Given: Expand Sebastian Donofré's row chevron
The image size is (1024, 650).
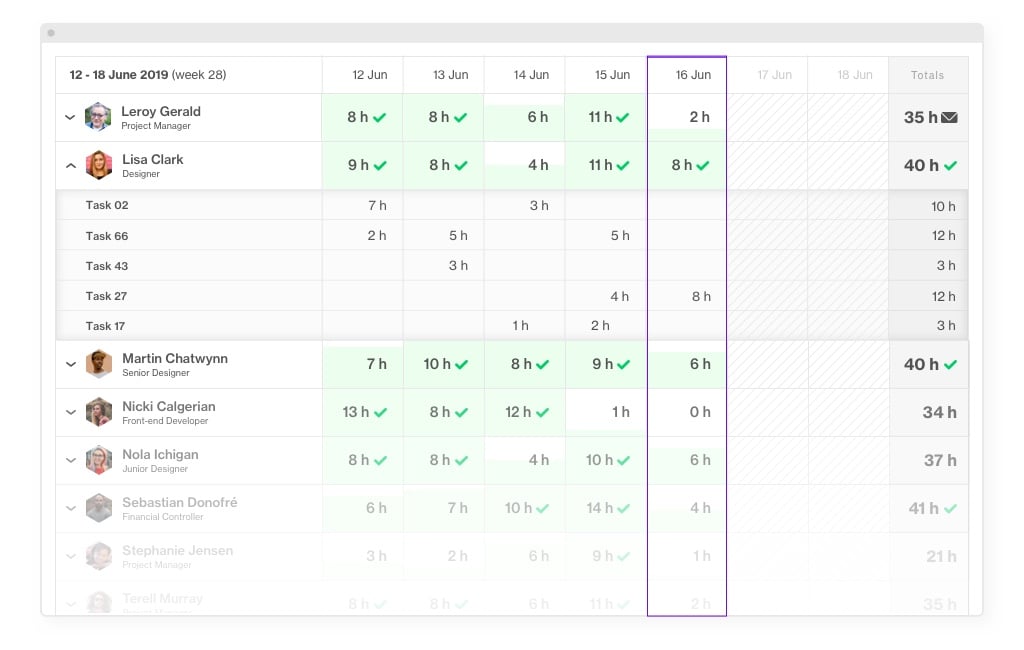Looking at the screenshot, I should pyautogui.click(x=71, y=508).
